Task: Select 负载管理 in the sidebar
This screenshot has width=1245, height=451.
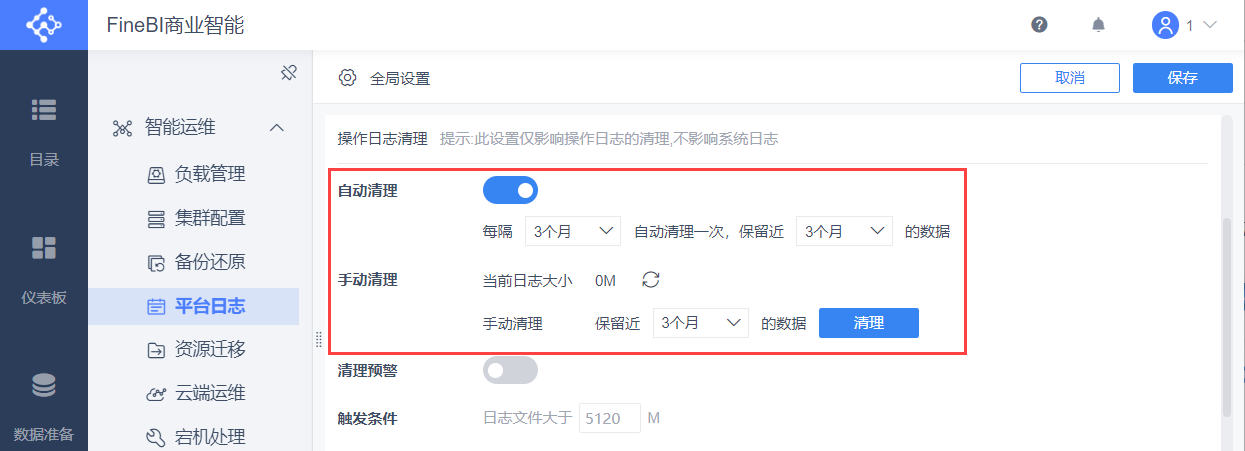Action: [209, 174]
